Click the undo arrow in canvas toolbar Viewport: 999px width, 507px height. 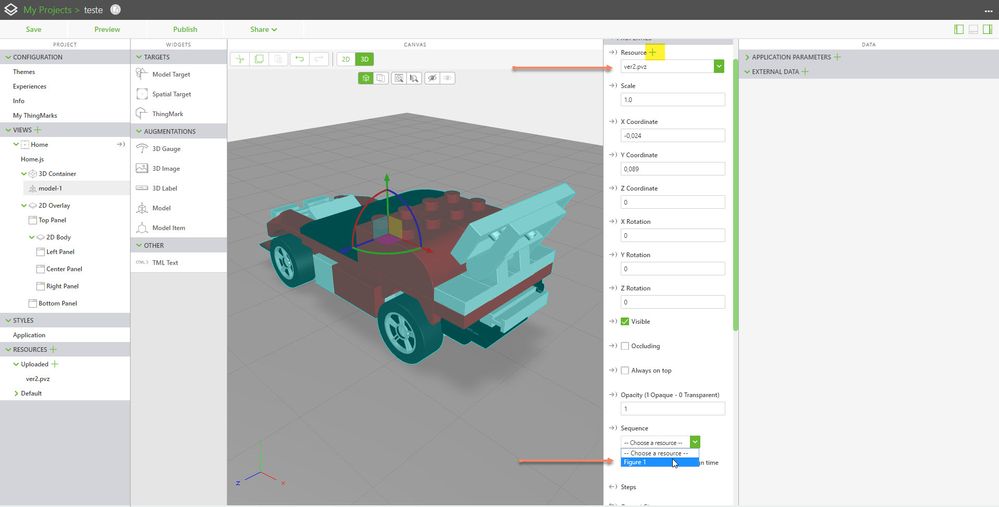pos(298,59)
